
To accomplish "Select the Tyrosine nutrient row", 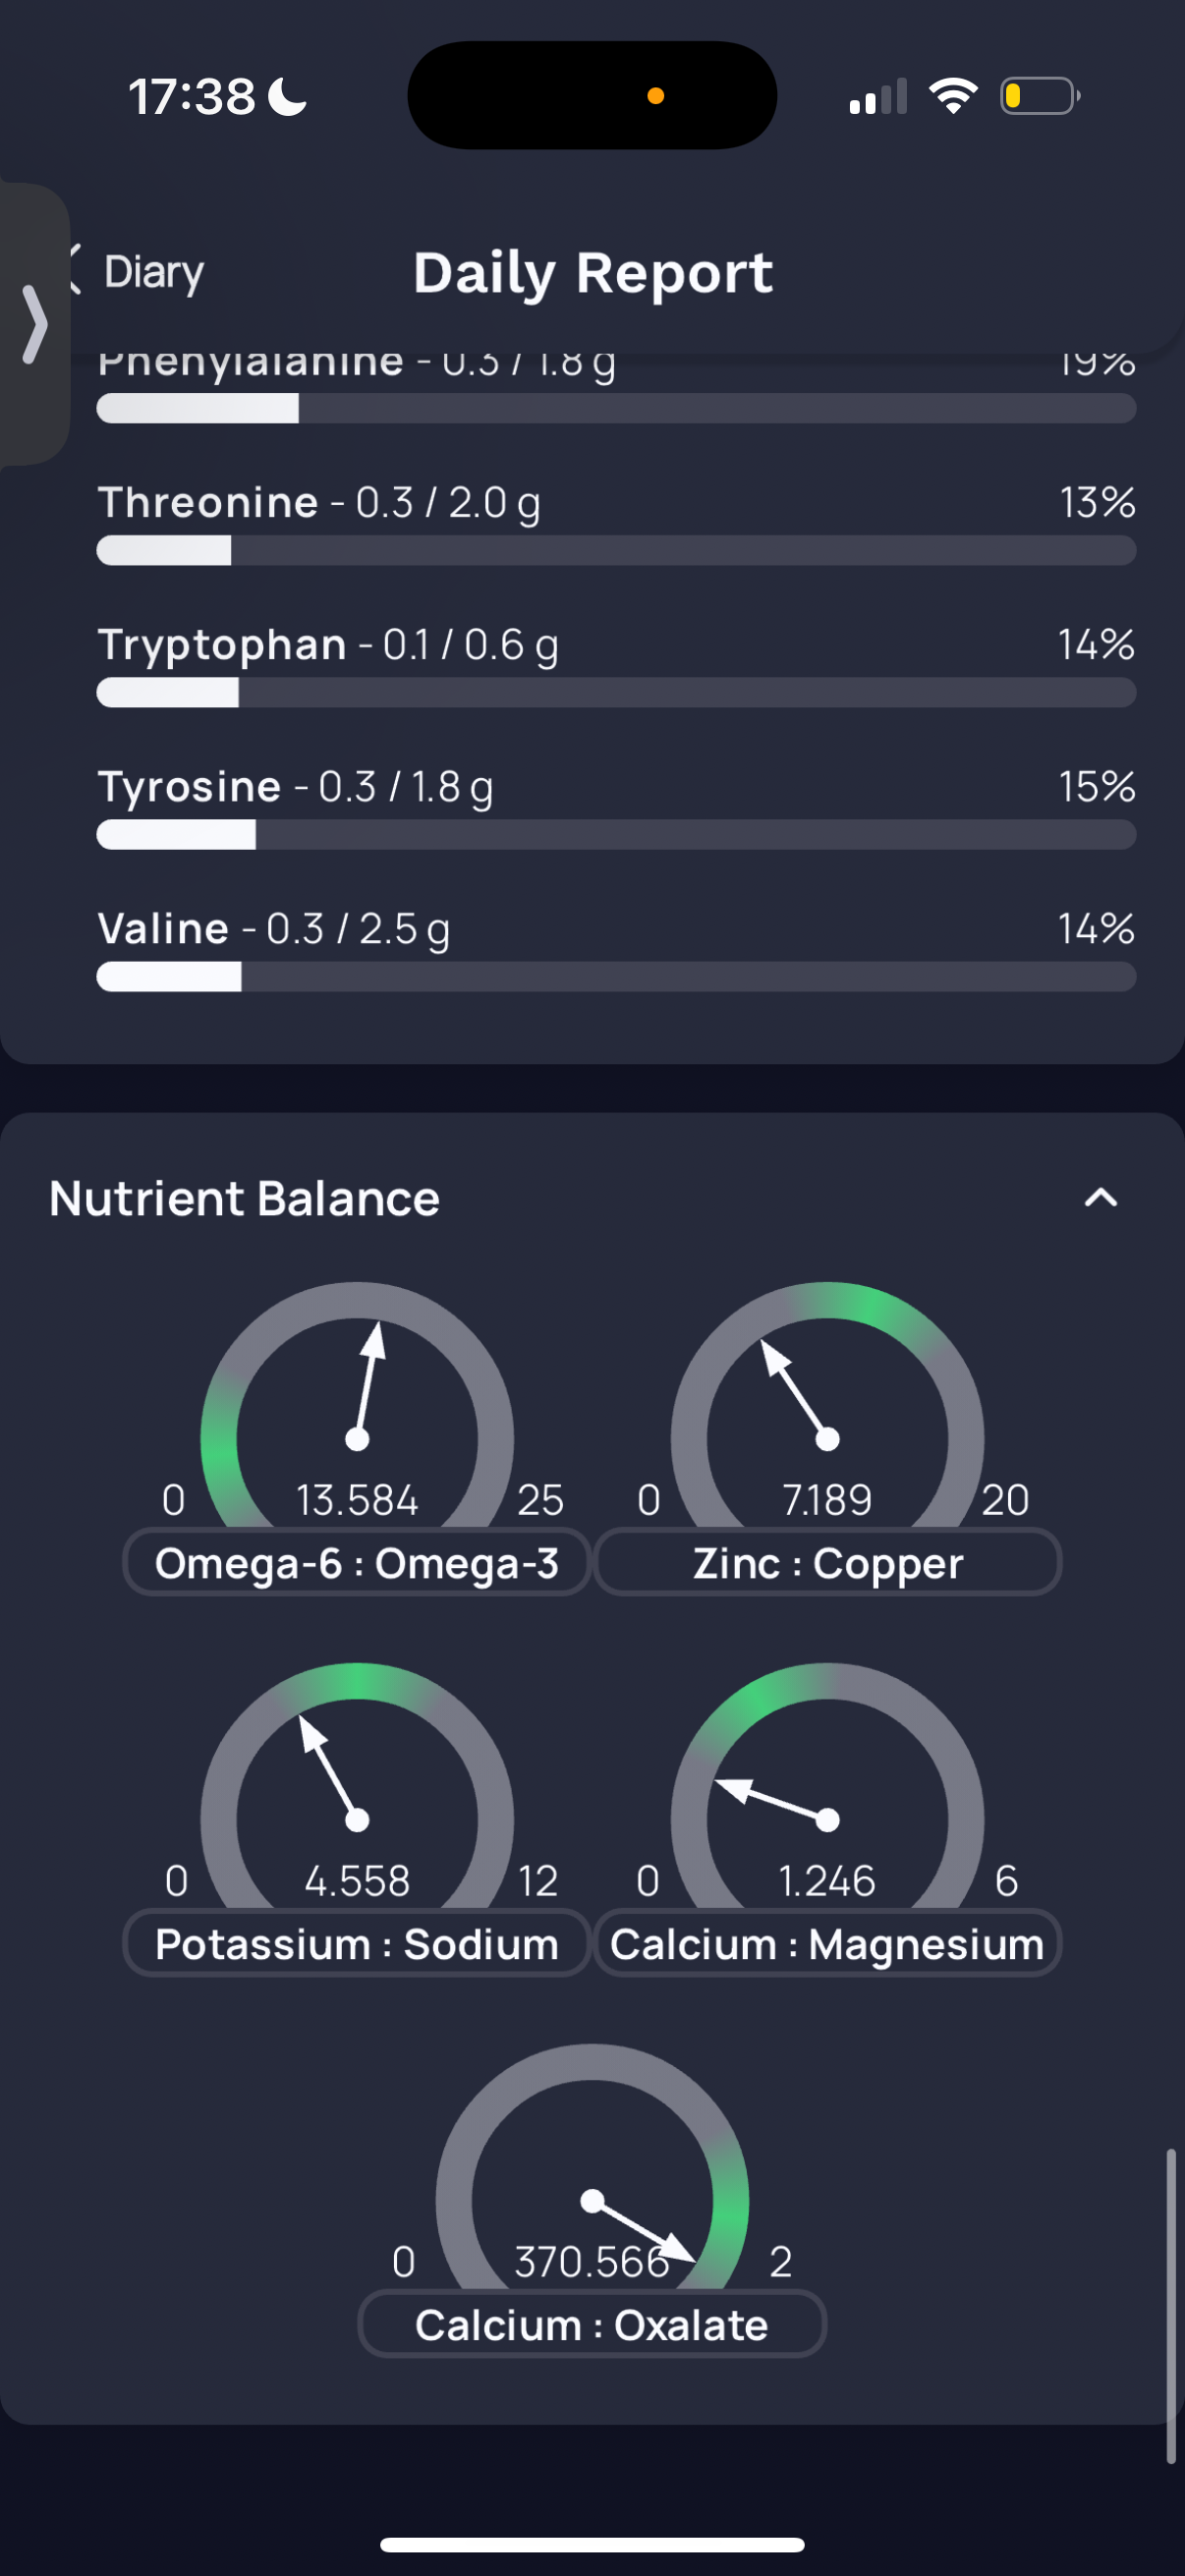I will tap(616, 808).
